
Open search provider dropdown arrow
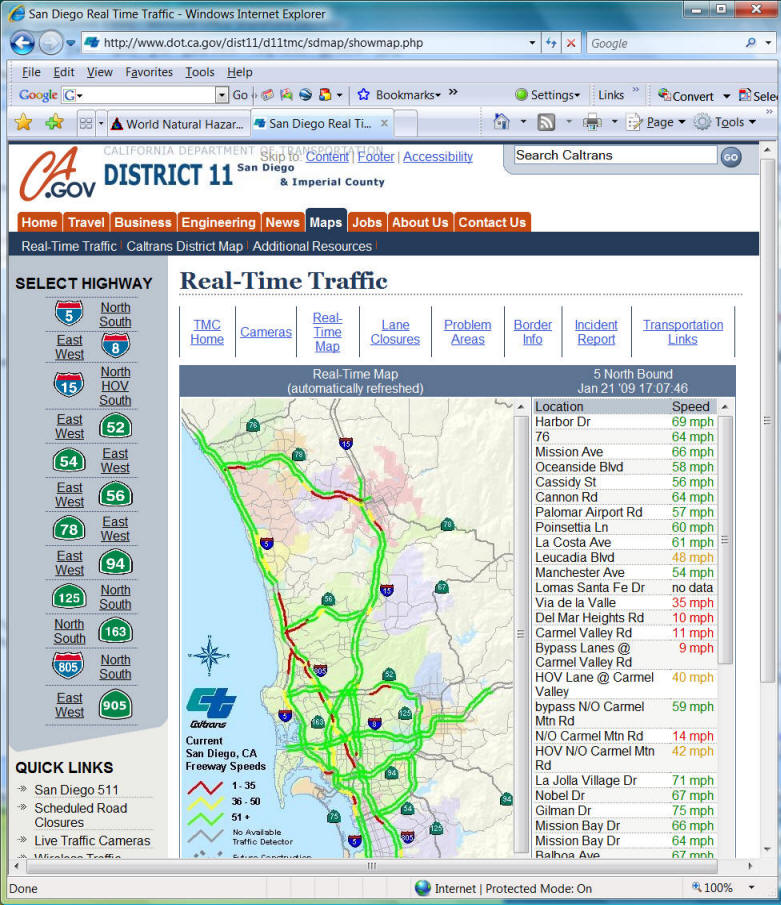768,43
